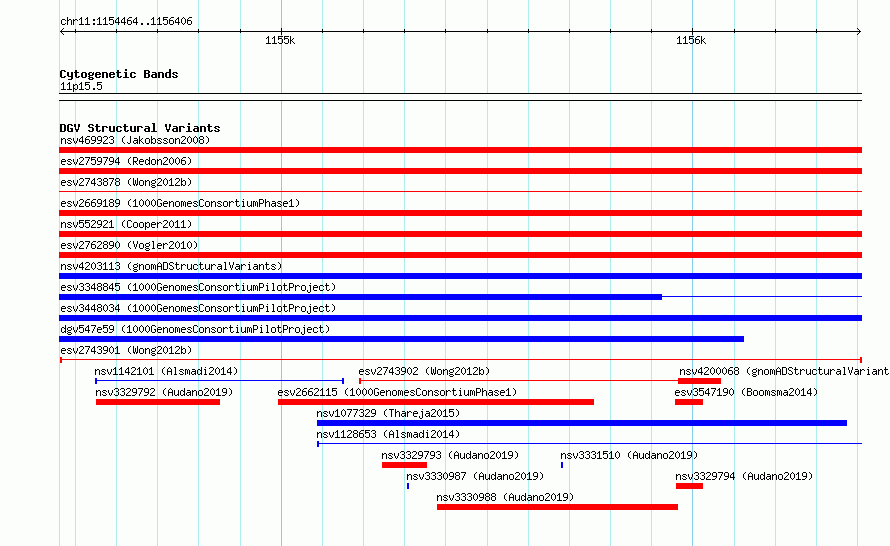Screen dimensions: 890x546
Task: Click the Cytogenetic Bands track title
Action: tap(119, 74)
